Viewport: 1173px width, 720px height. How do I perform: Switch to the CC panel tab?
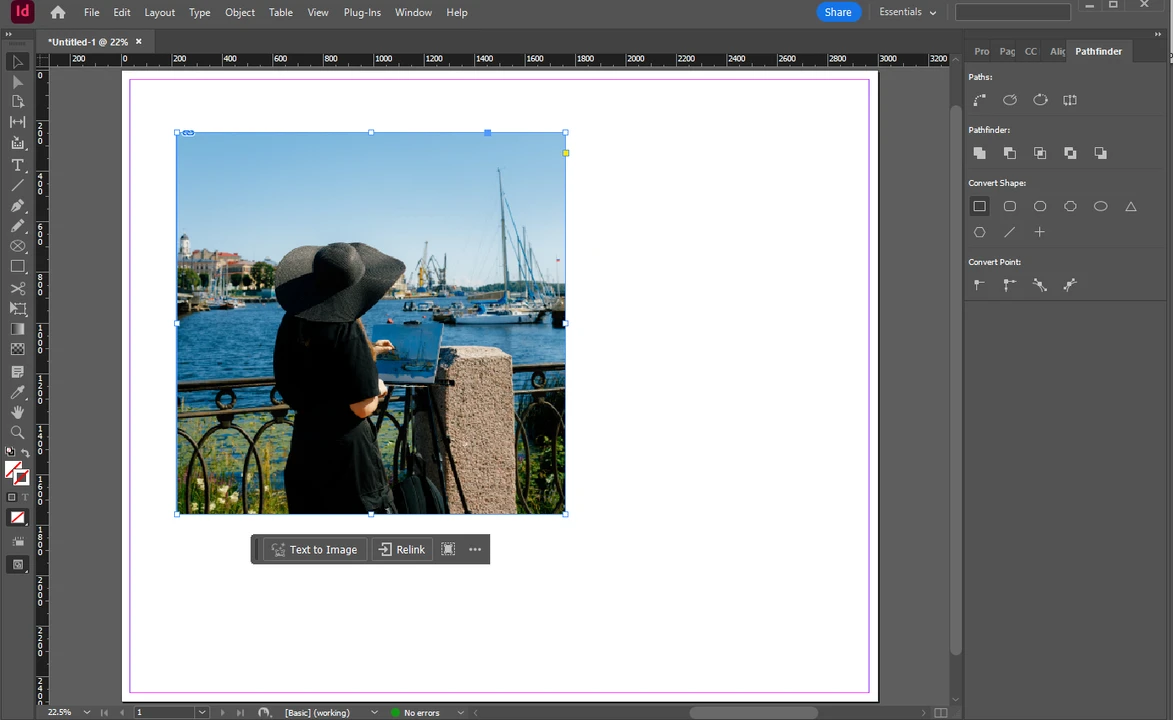[x=1031, y=52]
